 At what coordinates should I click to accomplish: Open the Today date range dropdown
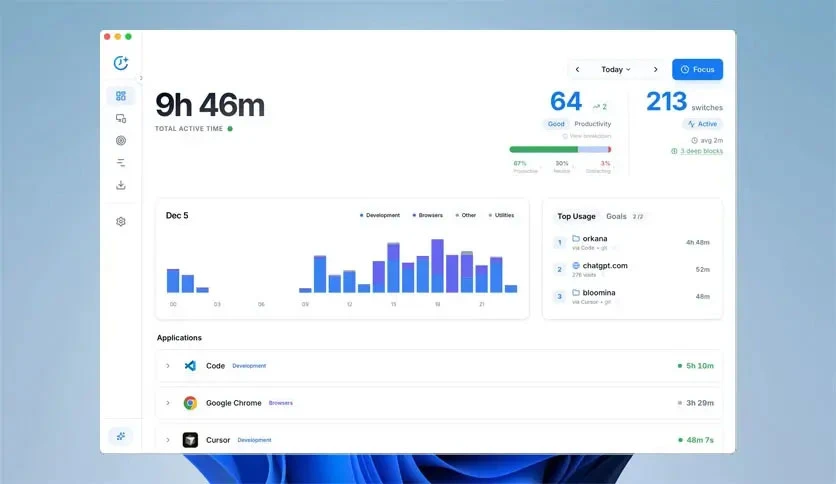tap(616, 69)
